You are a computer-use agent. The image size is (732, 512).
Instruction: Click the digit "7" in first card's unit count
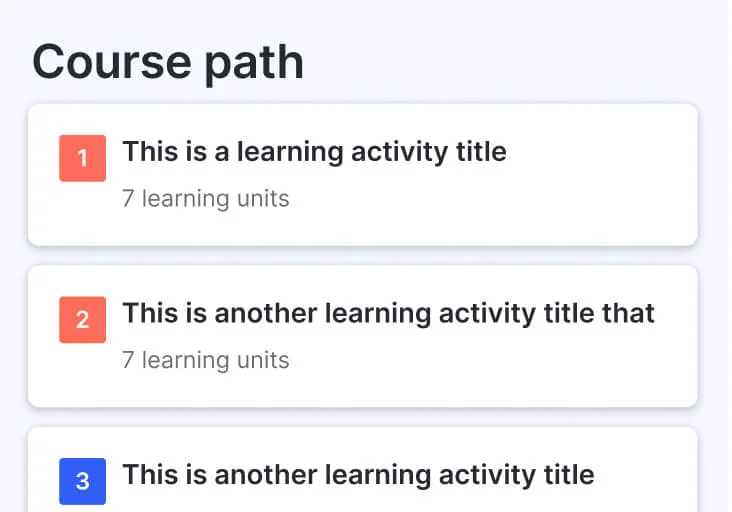(x=128, y=199)
